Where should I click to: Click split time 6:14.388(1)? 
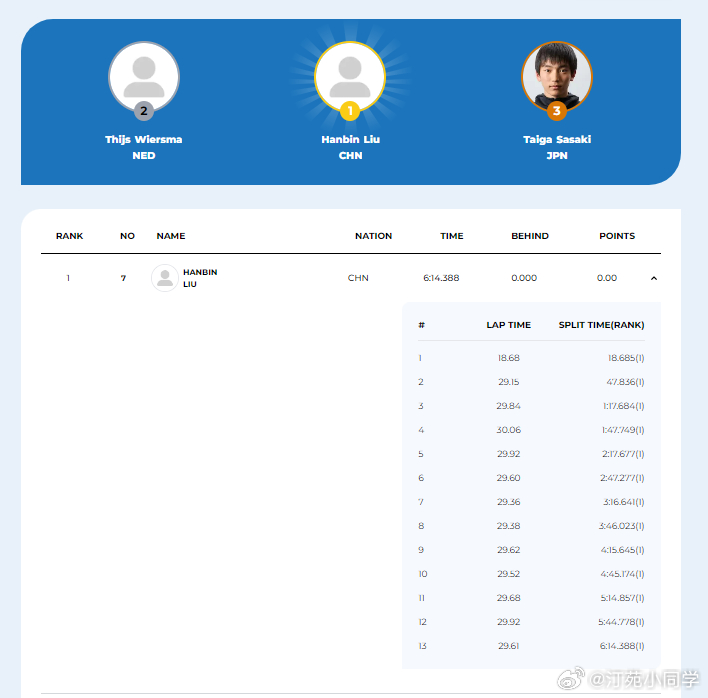pyautogui.click(x=622, y=646)
